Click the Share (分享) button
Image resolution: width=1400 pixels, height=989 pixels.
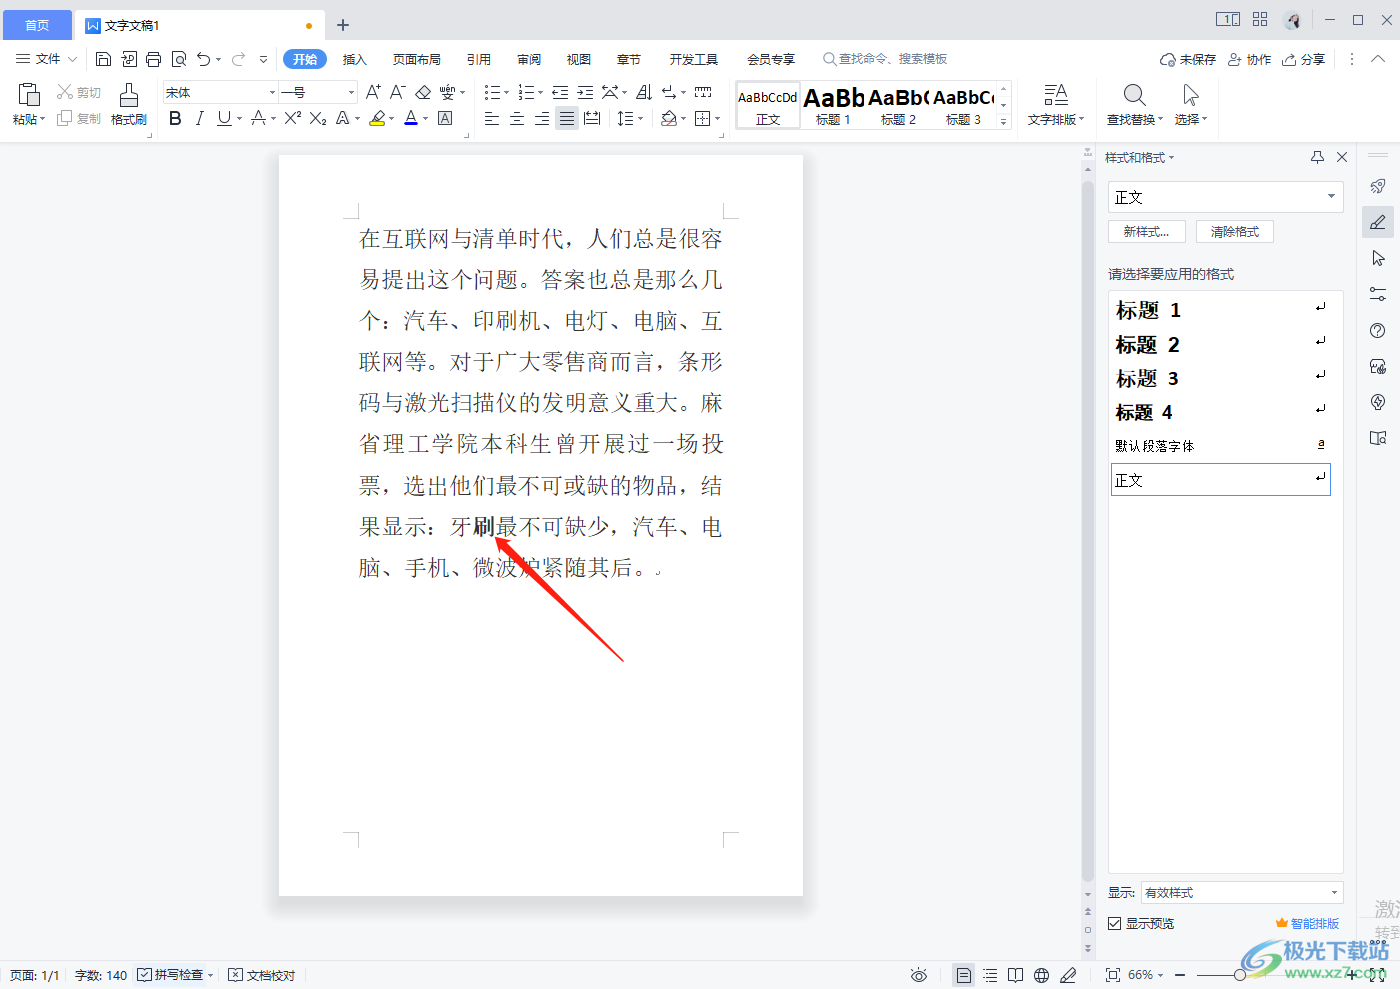(x=1304, y=59)
